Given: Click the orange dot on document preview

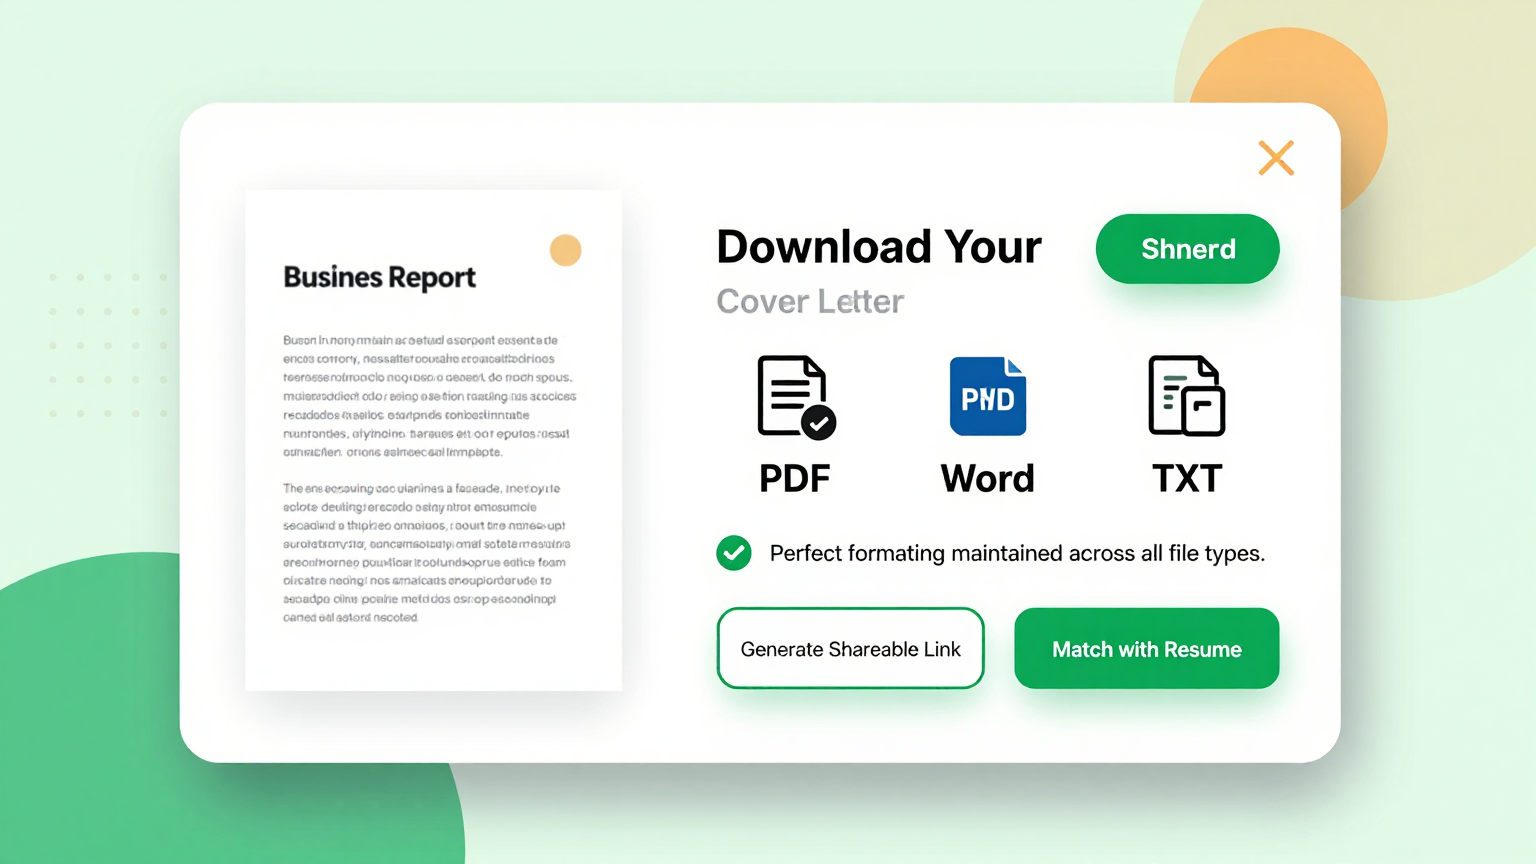Looking at the screenshot, I should pos(565,250).
